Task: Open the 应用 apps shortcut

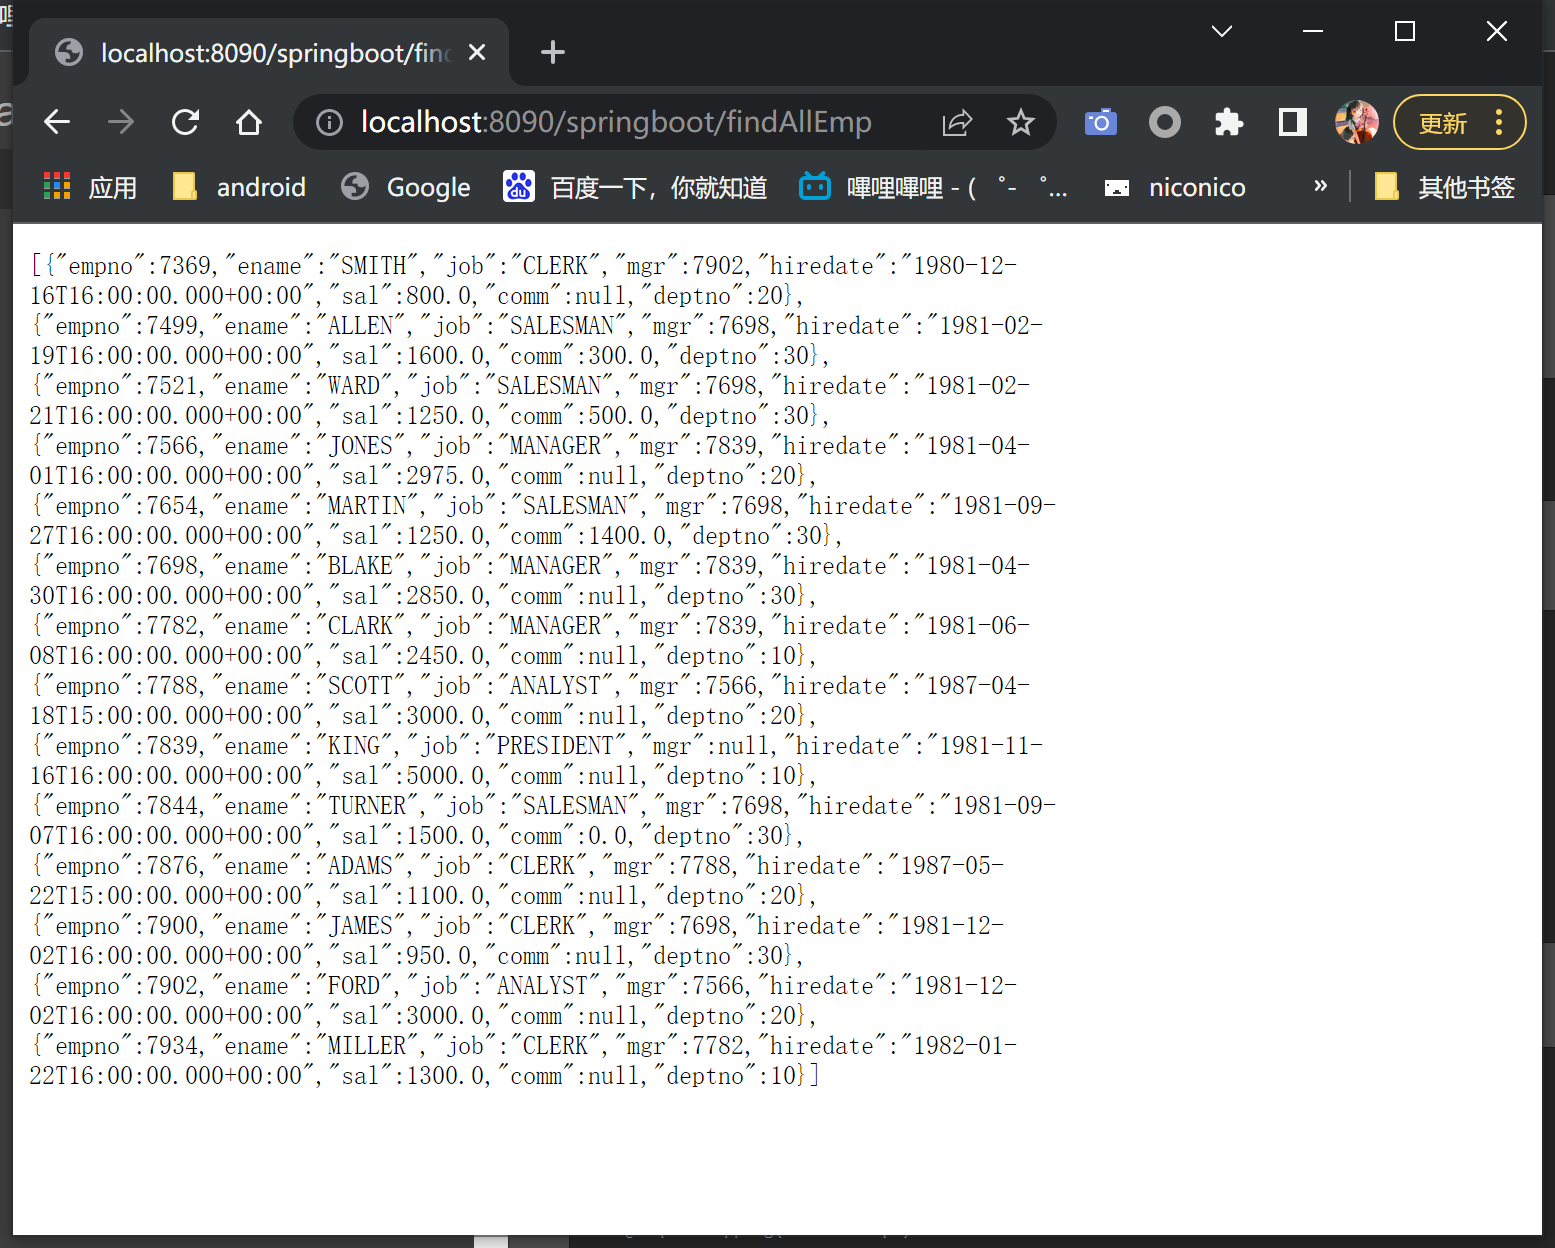Action: coord(90,187)
